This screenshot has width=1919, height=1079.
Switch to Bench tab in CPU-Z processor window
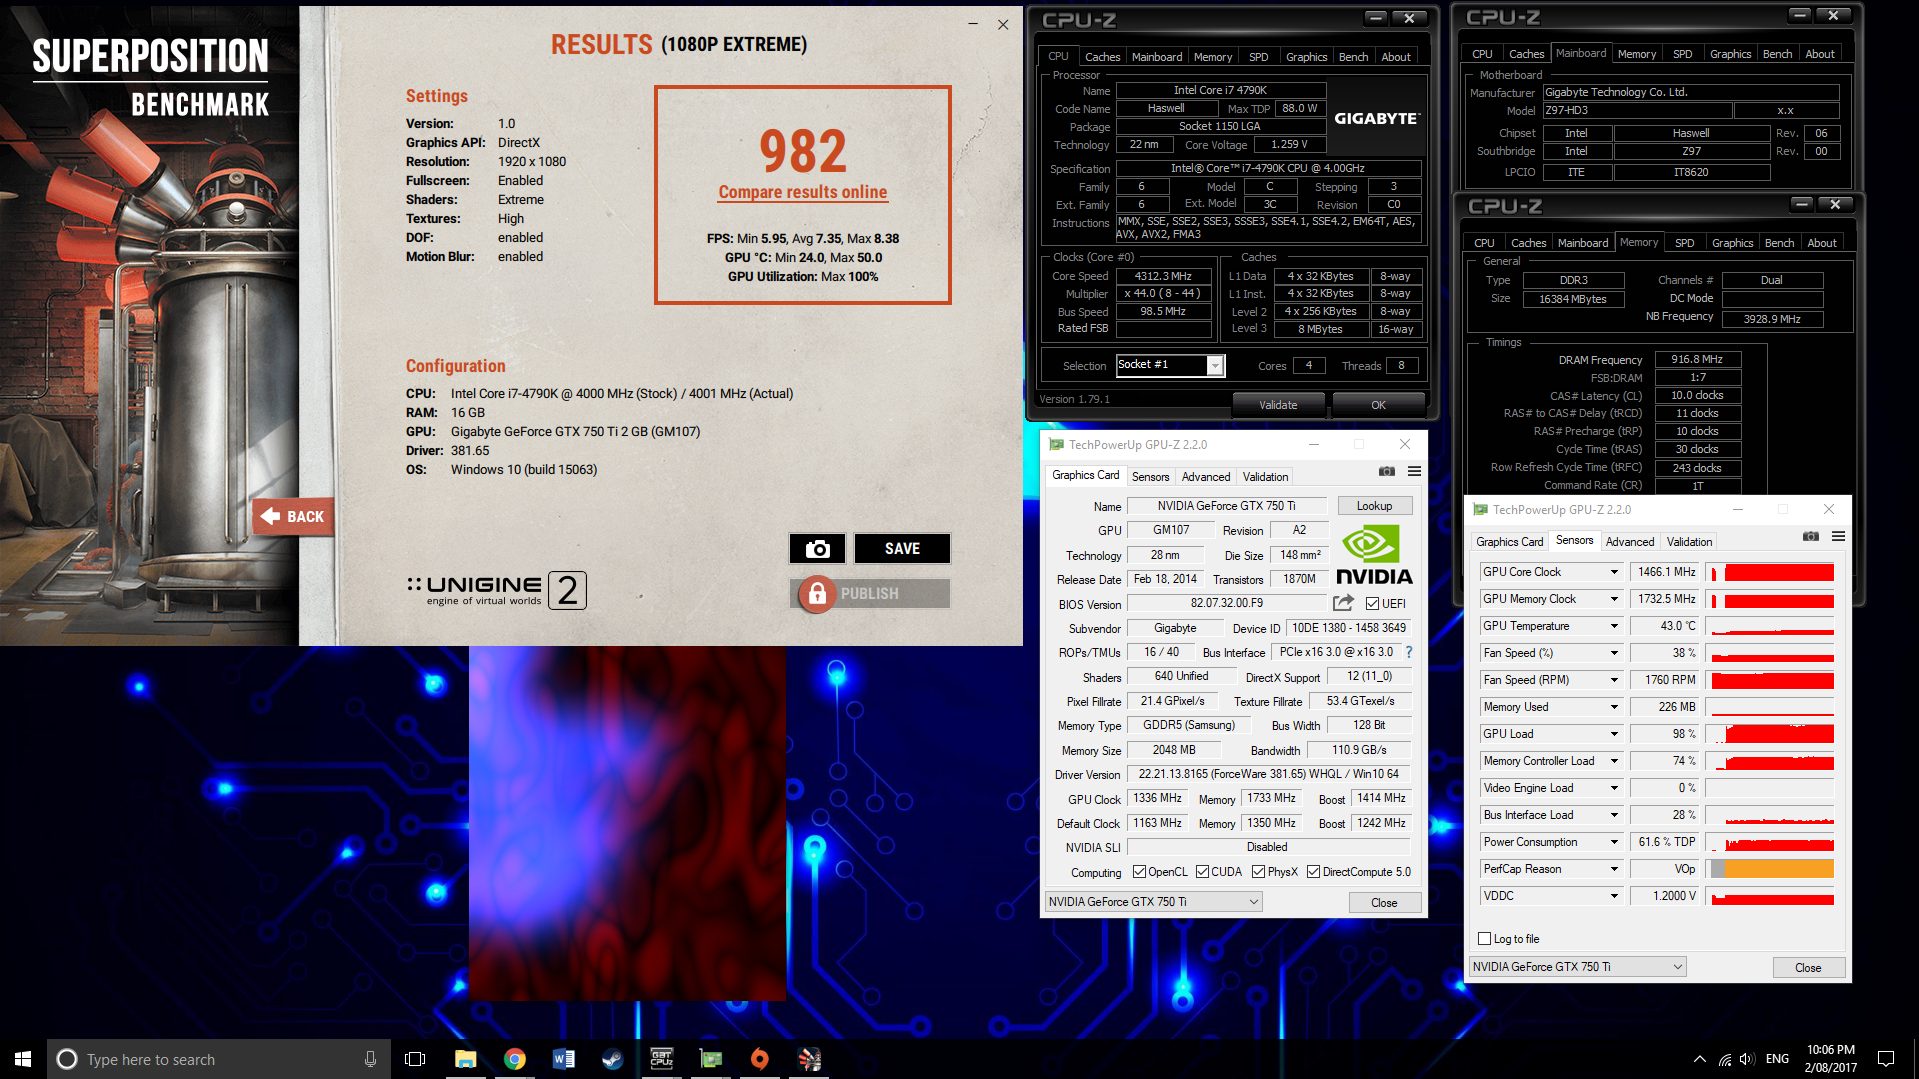[1353, 57]
